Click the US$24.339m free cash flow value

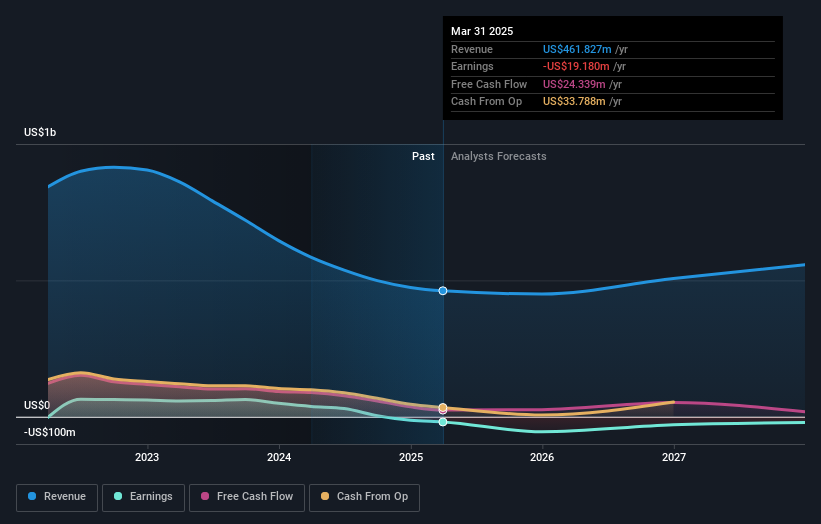pos(574,84)
